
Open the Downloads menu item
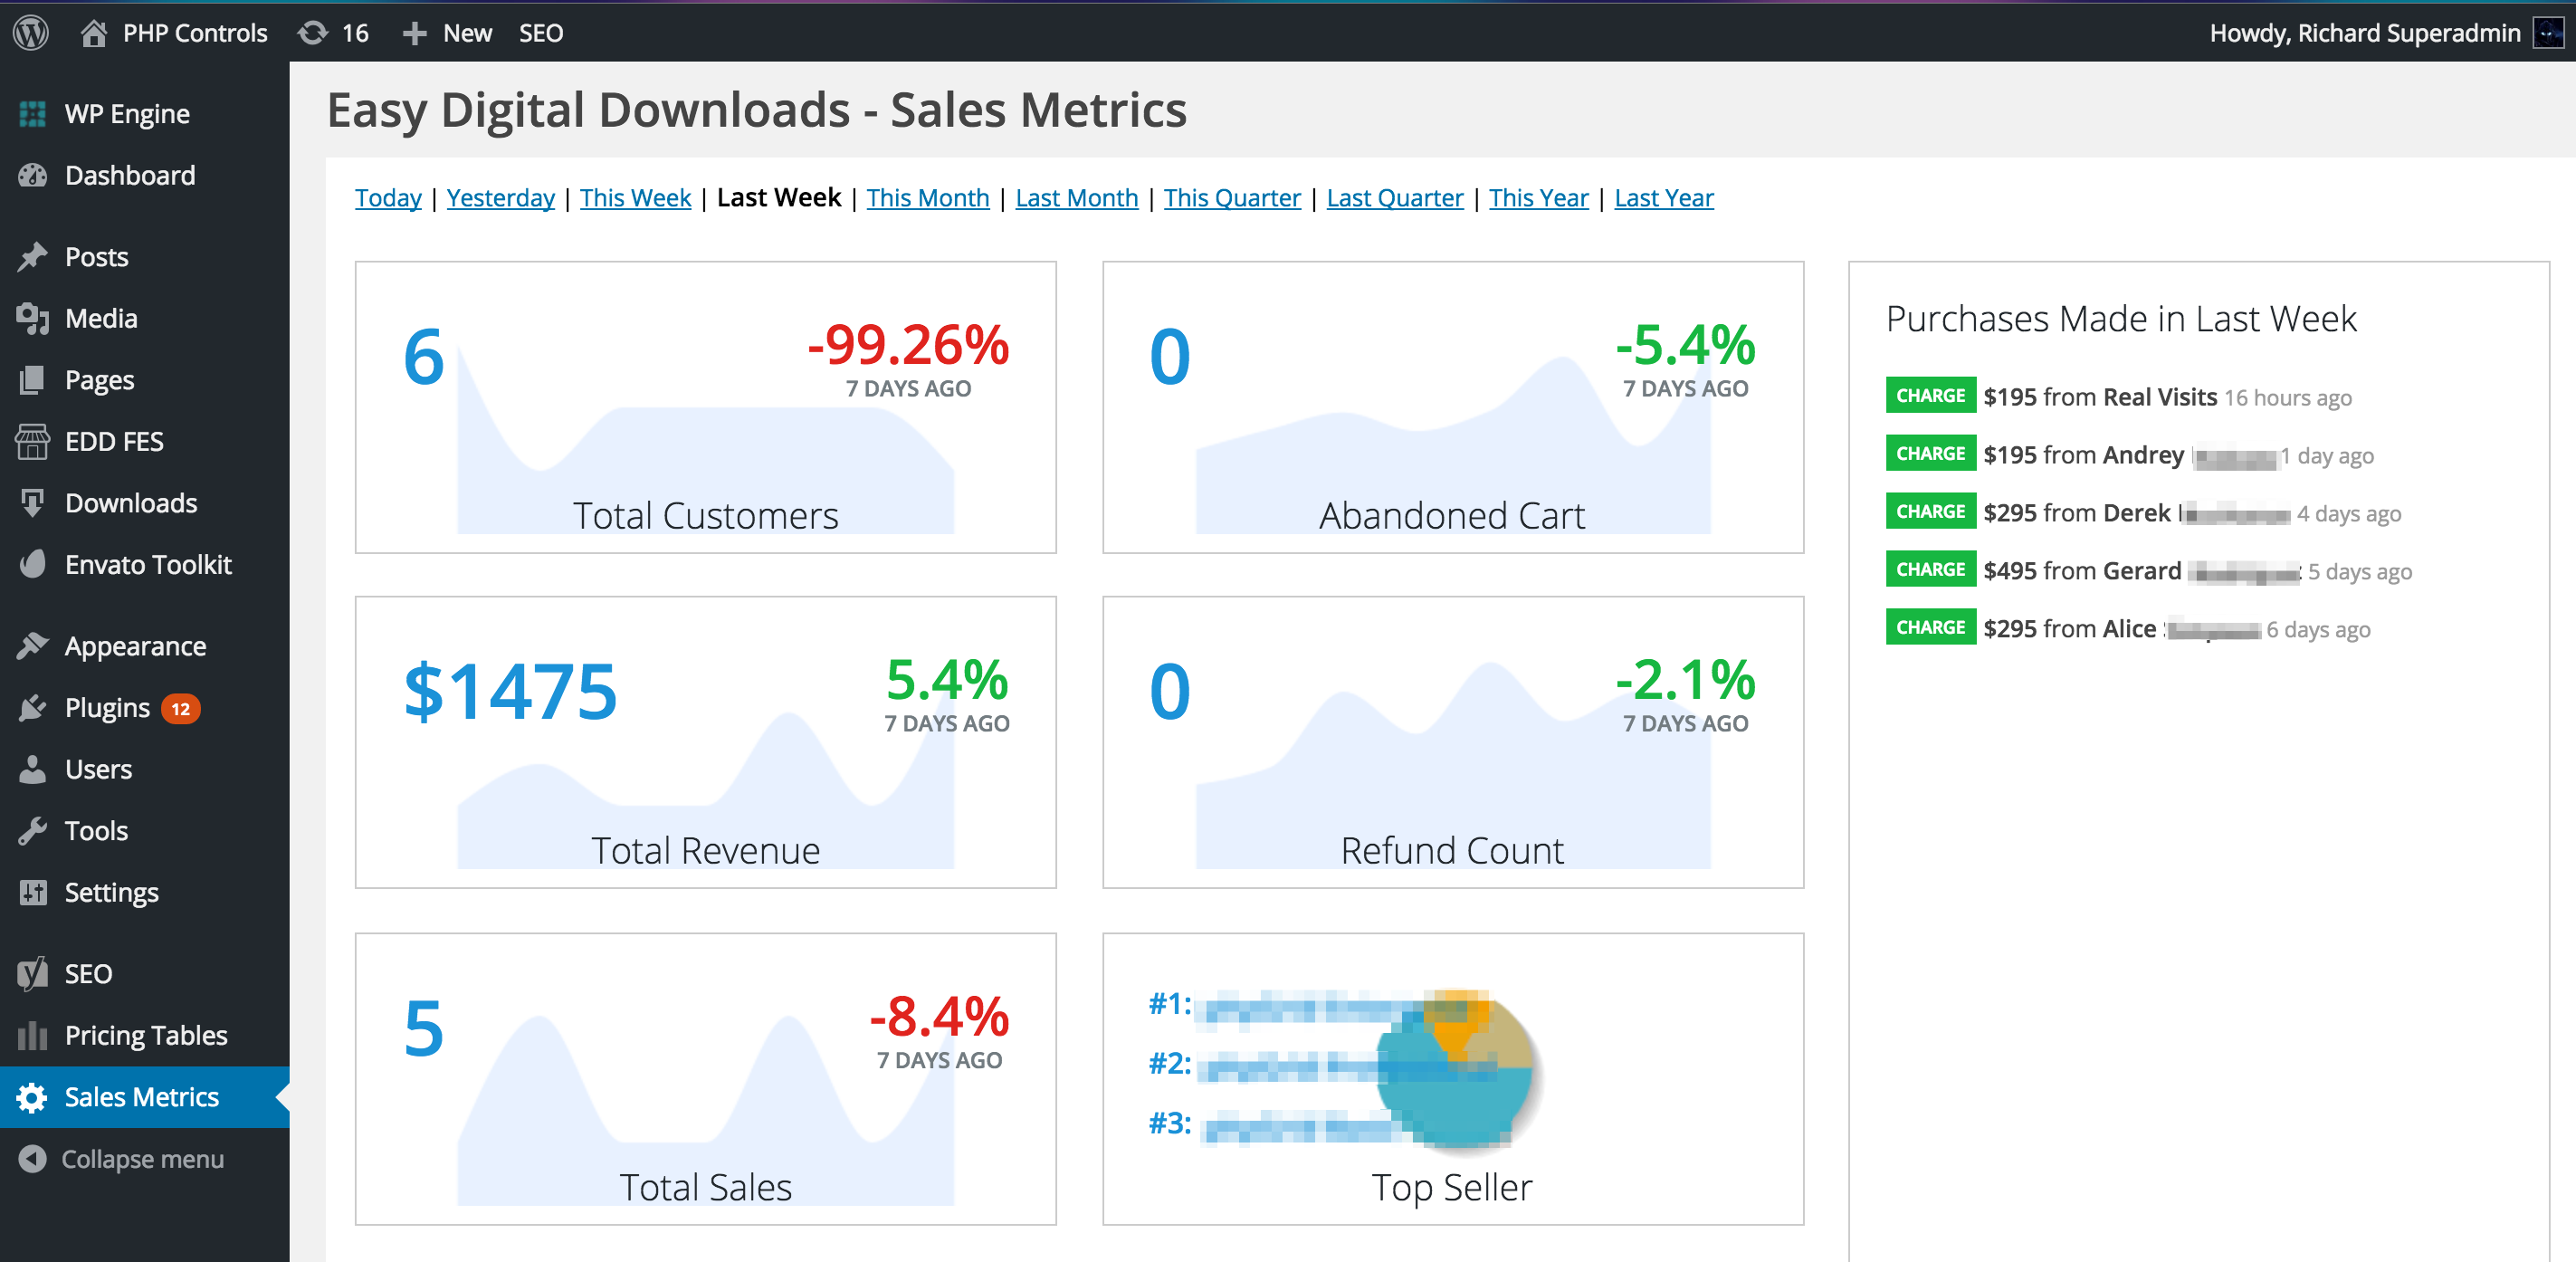(x=131, y=503)
